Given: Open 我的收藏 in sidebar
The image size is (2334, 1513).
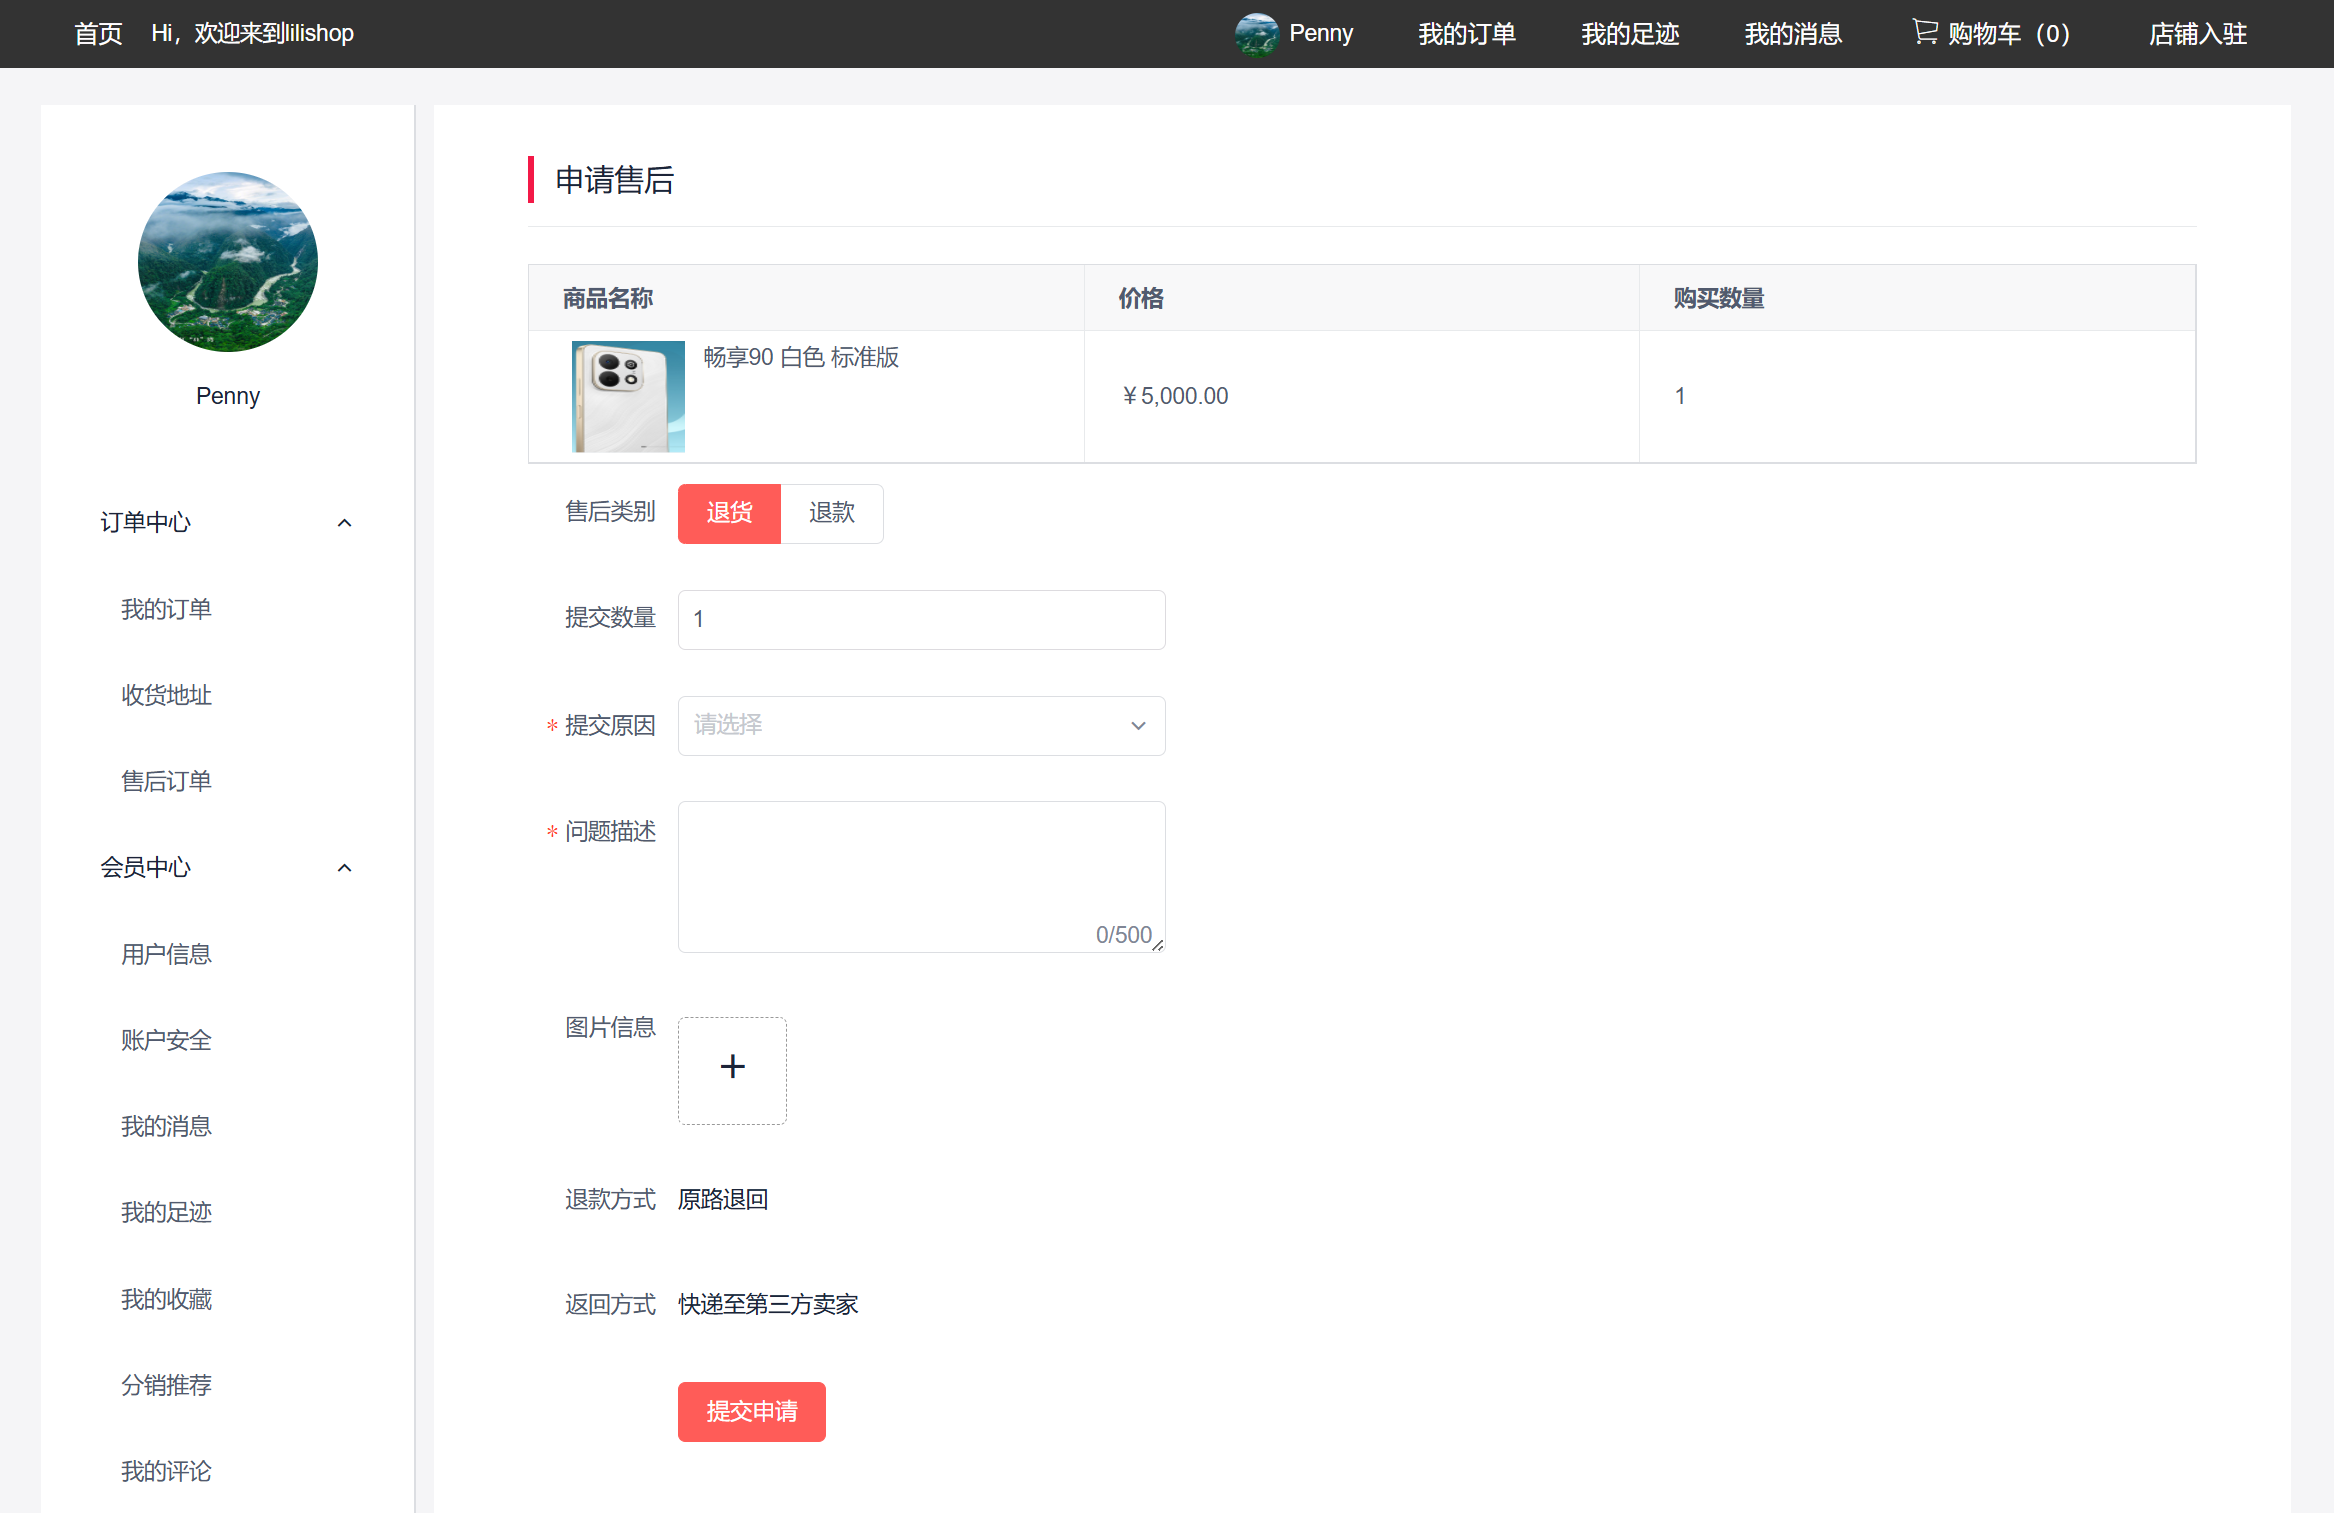Looking at the screenshot, I should [x=166, y=1299].
